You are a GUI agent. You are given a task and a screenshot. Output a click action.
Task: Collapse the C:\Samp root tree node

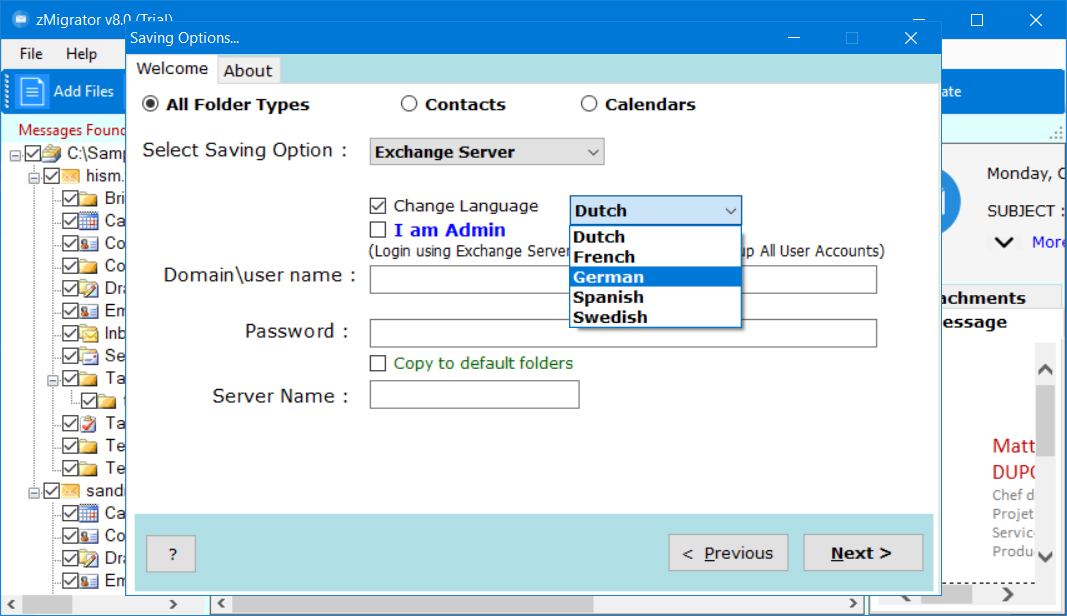click(x=15, y=156)
